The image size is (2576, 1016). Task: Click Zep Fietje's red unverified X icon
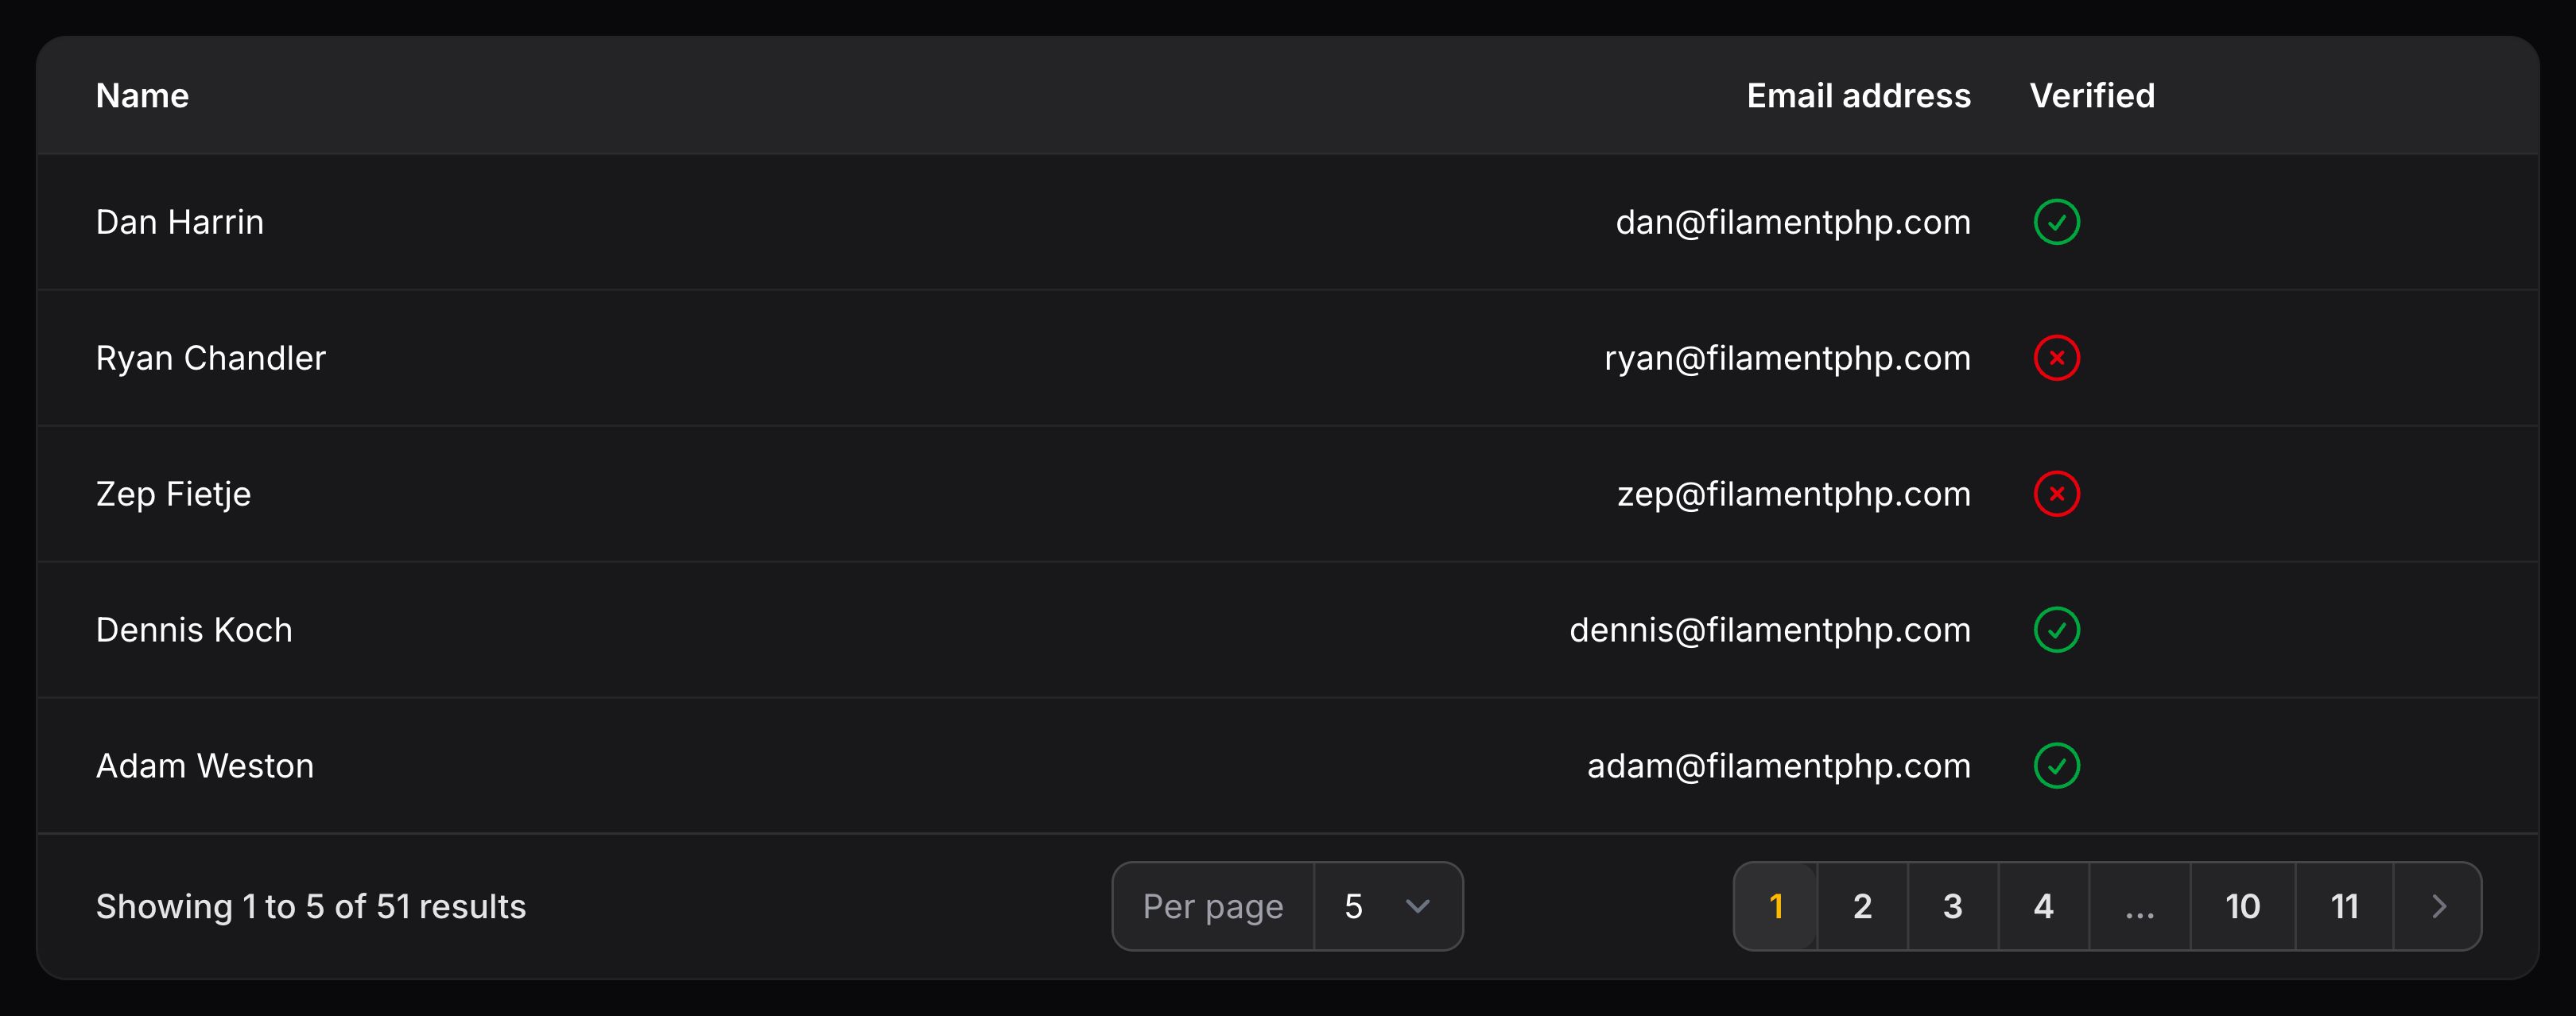point(2056,494)
